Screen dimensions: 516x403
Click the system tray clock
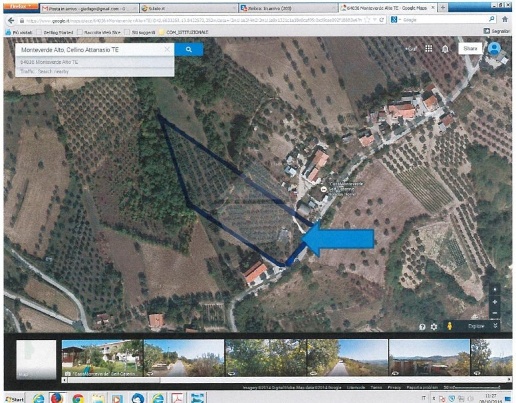click(490, 398)
